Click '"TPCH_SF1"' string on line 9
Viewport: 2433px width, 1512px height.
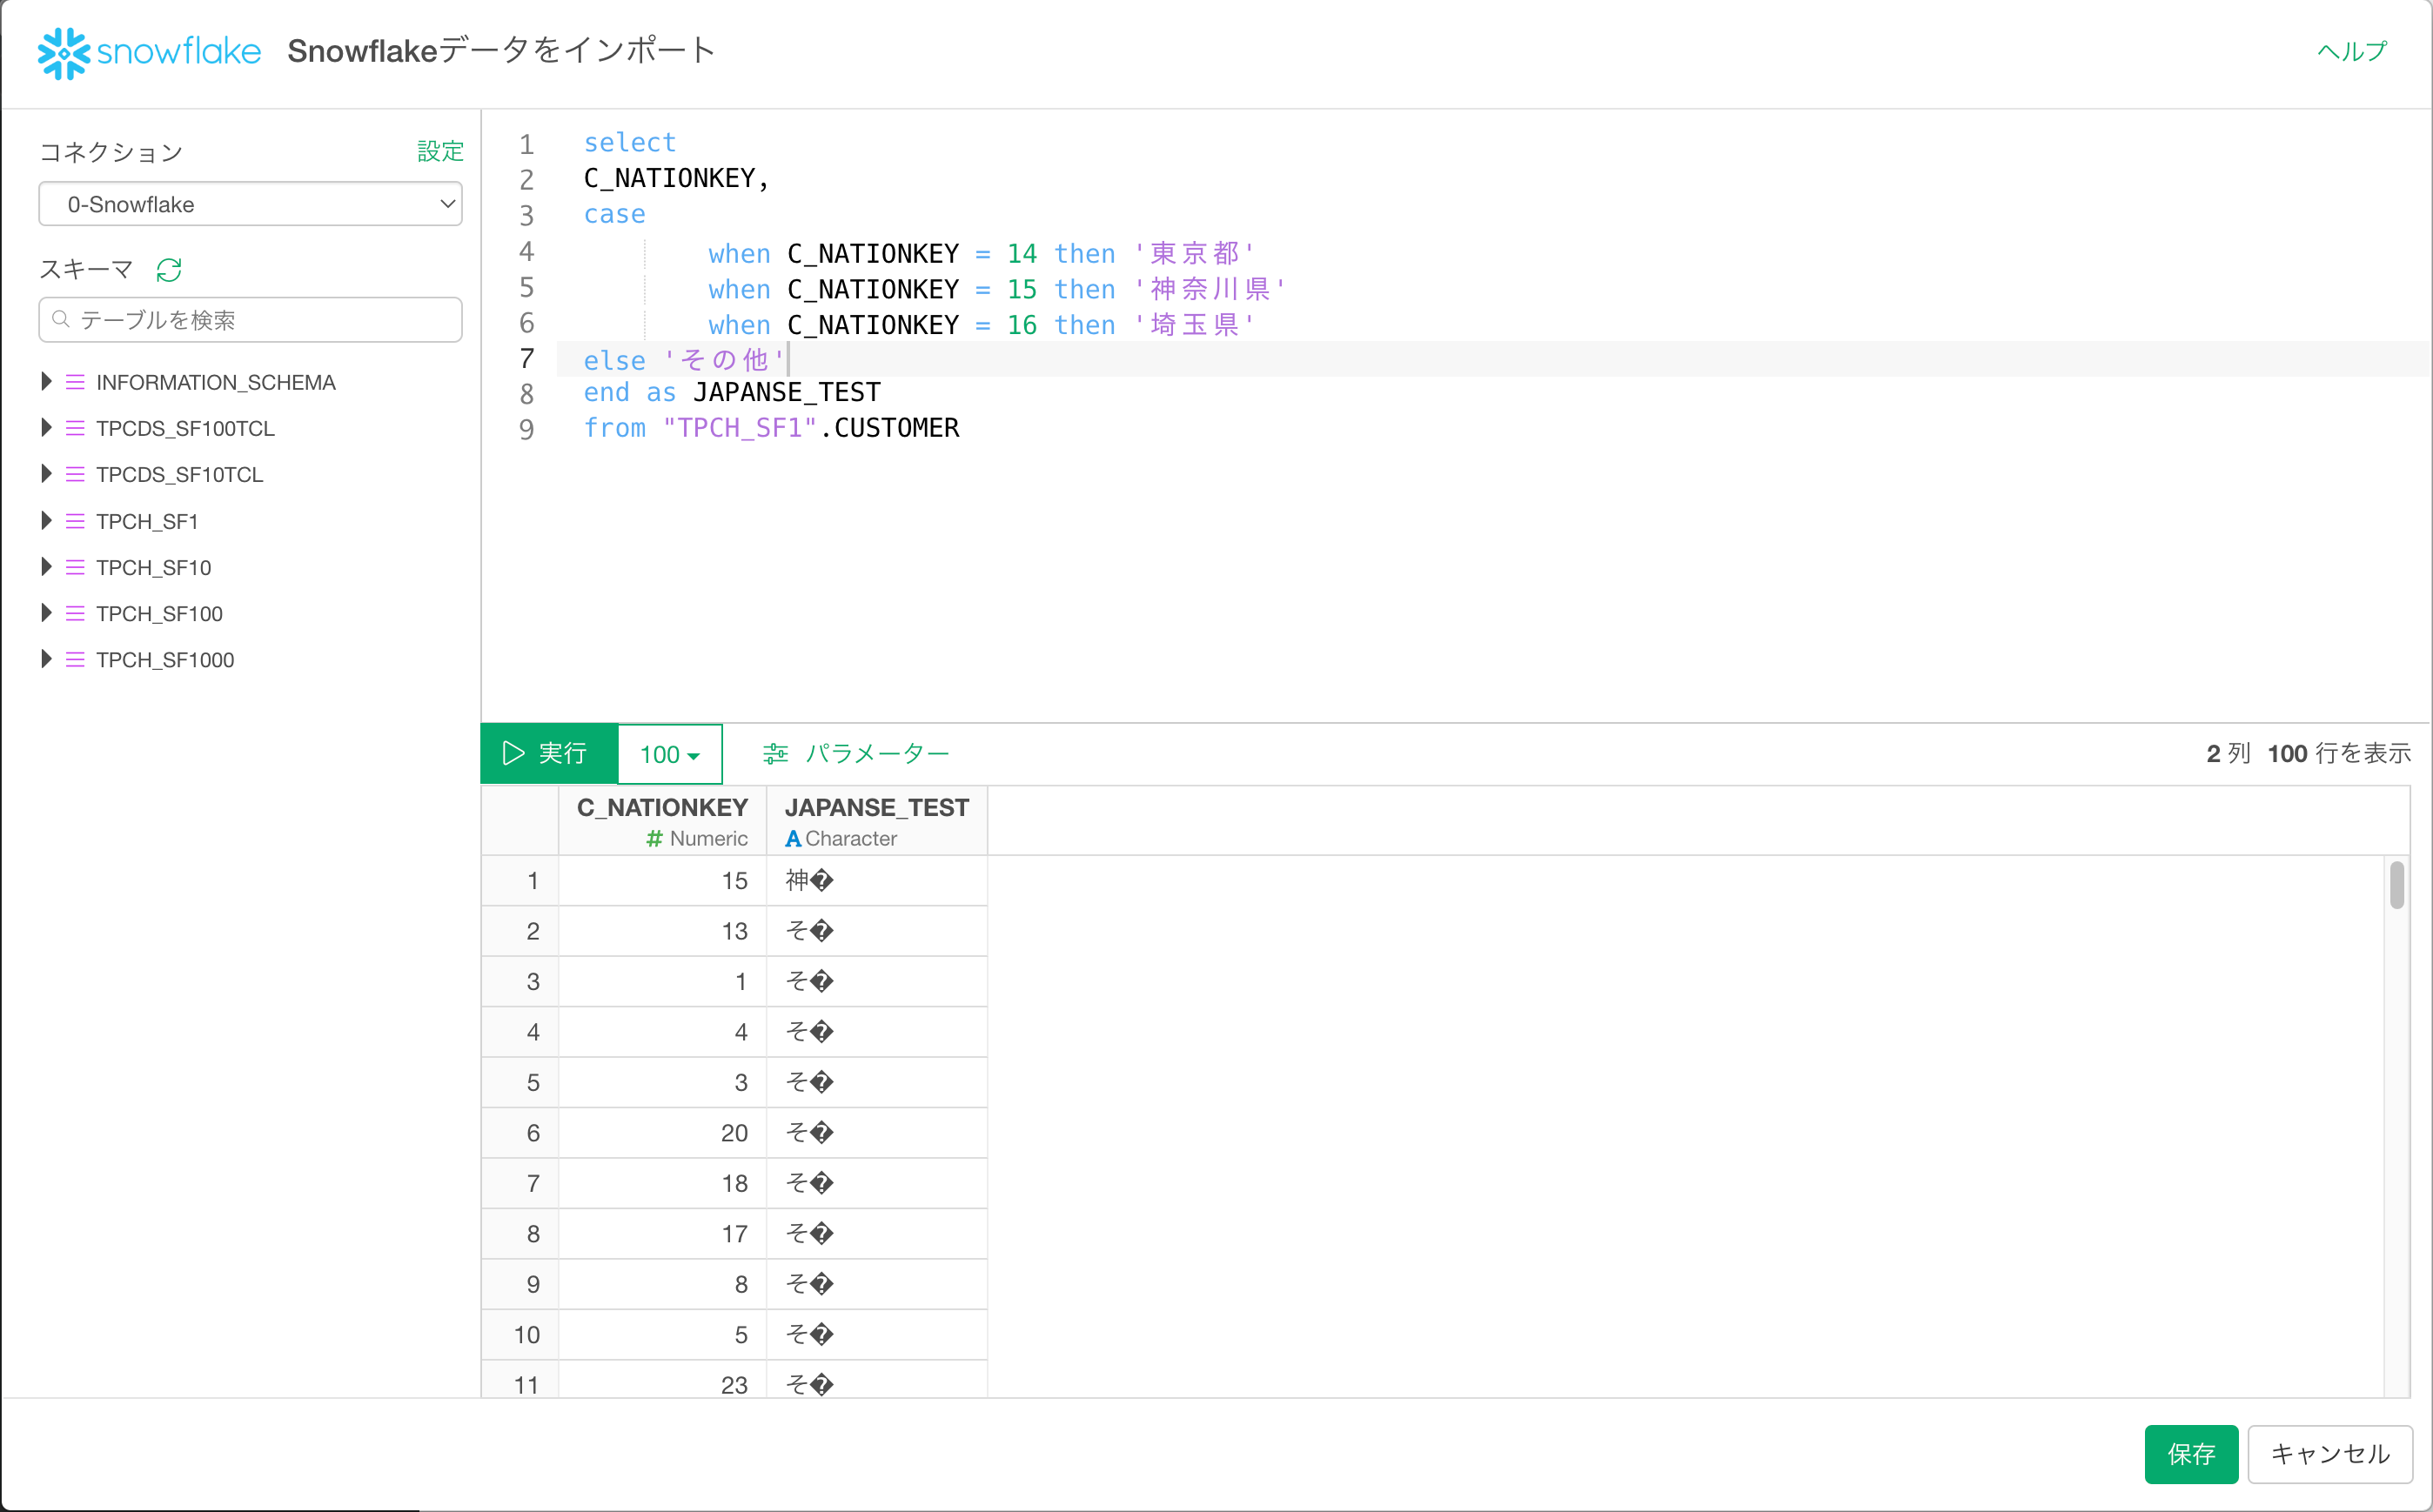[740, 428]
